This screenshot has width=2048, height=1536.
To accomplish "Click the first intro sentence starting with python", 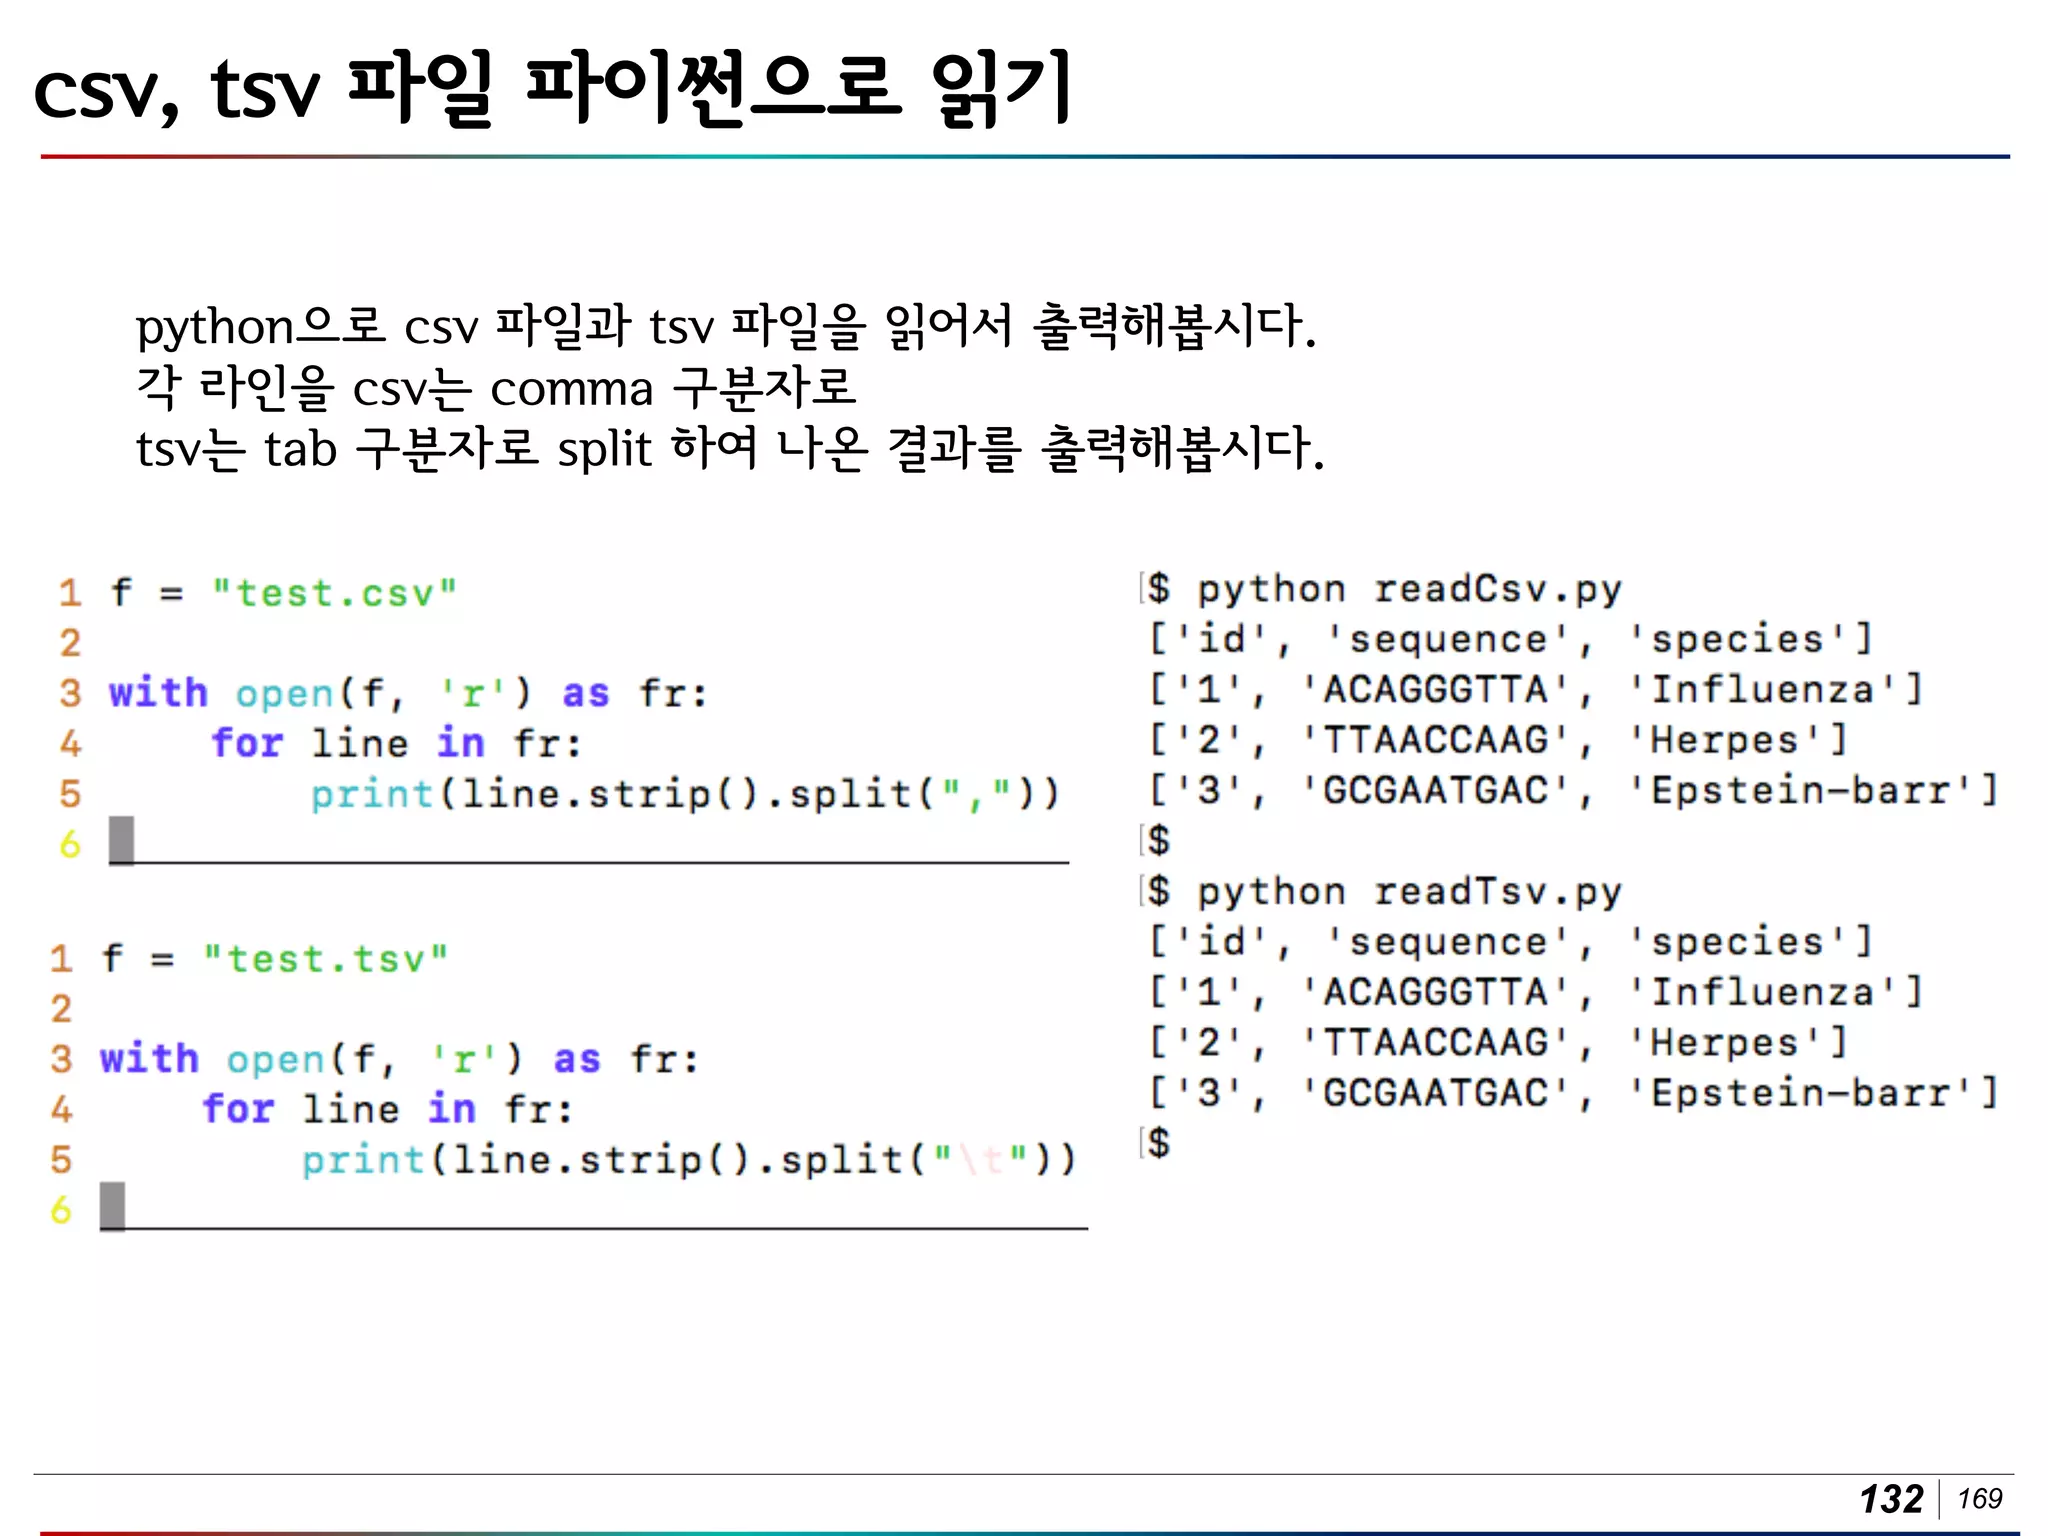I will tap(726, 327).
